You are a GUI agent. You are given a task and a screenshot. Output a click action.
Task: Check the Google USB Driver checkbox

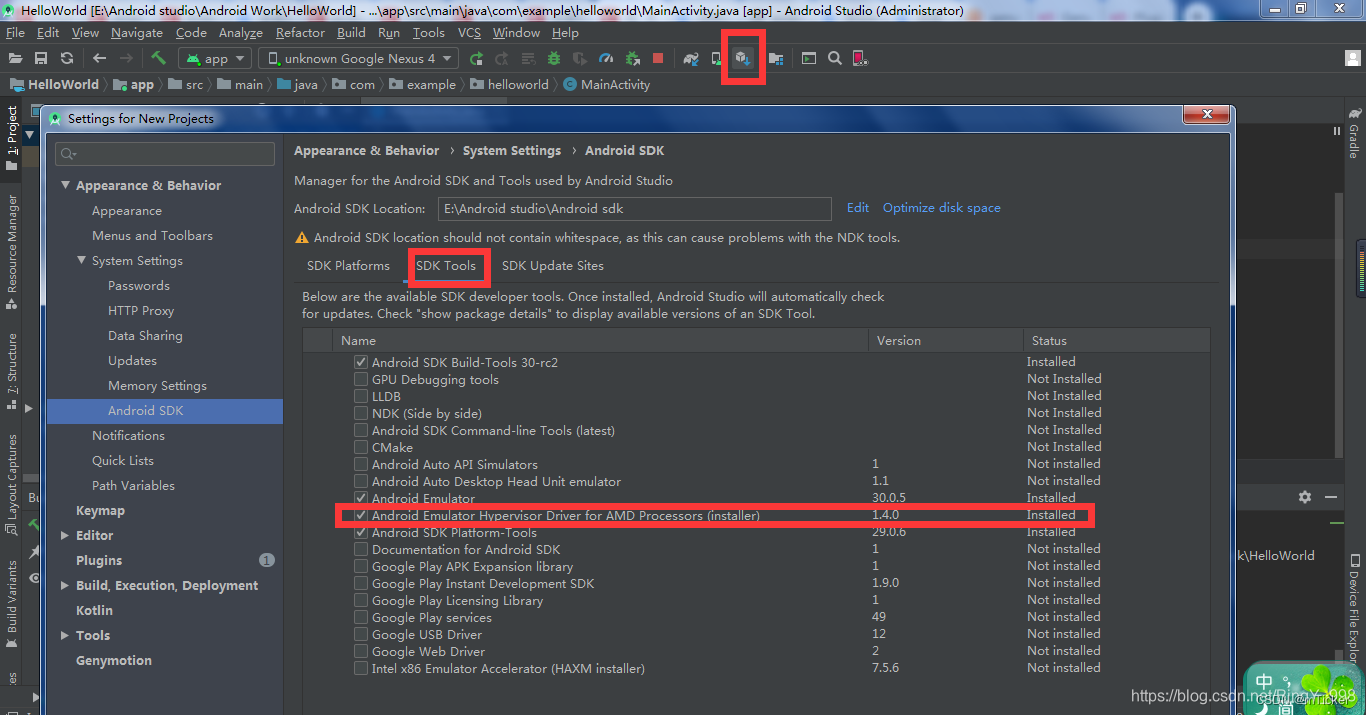coord(361,634)
